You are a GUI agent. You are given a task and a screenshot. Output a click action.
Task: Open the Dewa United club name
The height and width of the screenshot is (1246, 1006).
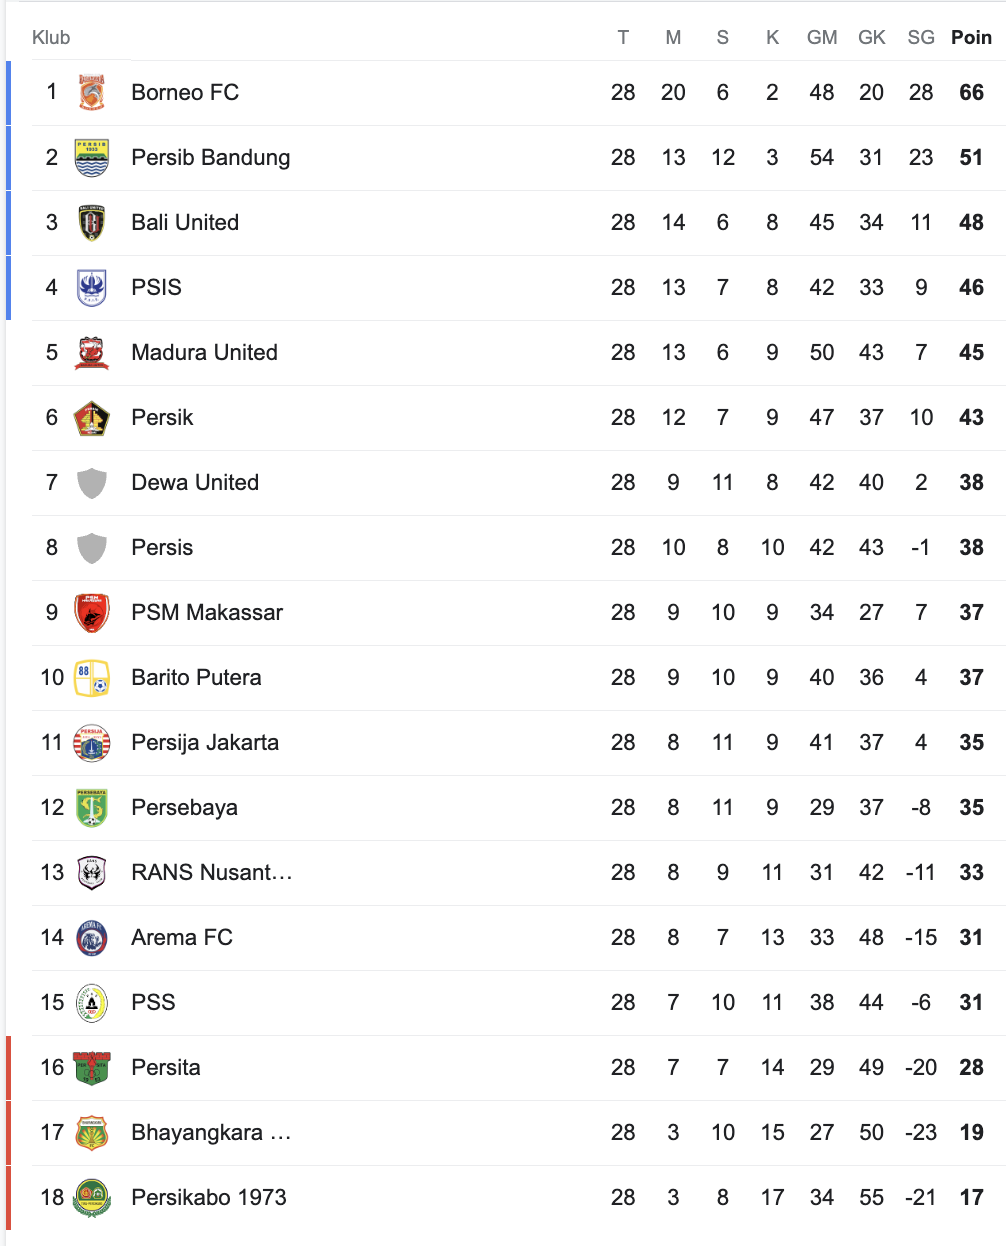click(x=195, y=483)
